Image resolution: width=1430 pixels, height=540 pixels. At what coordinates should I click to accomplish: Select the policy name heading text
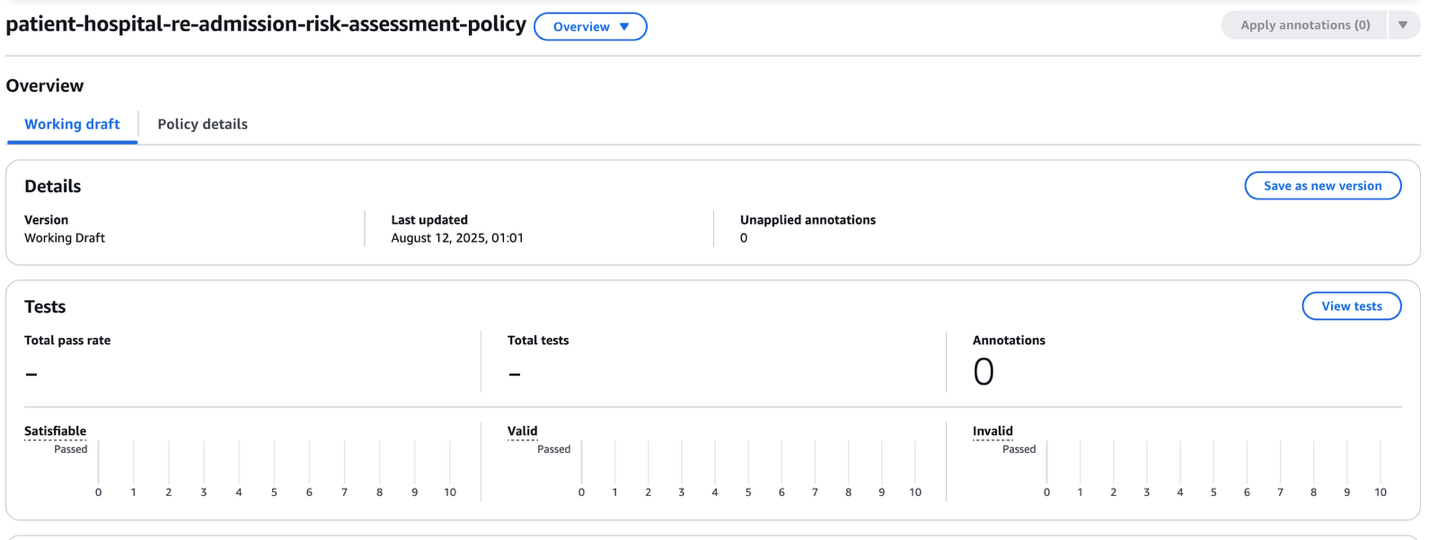(266, 25)
